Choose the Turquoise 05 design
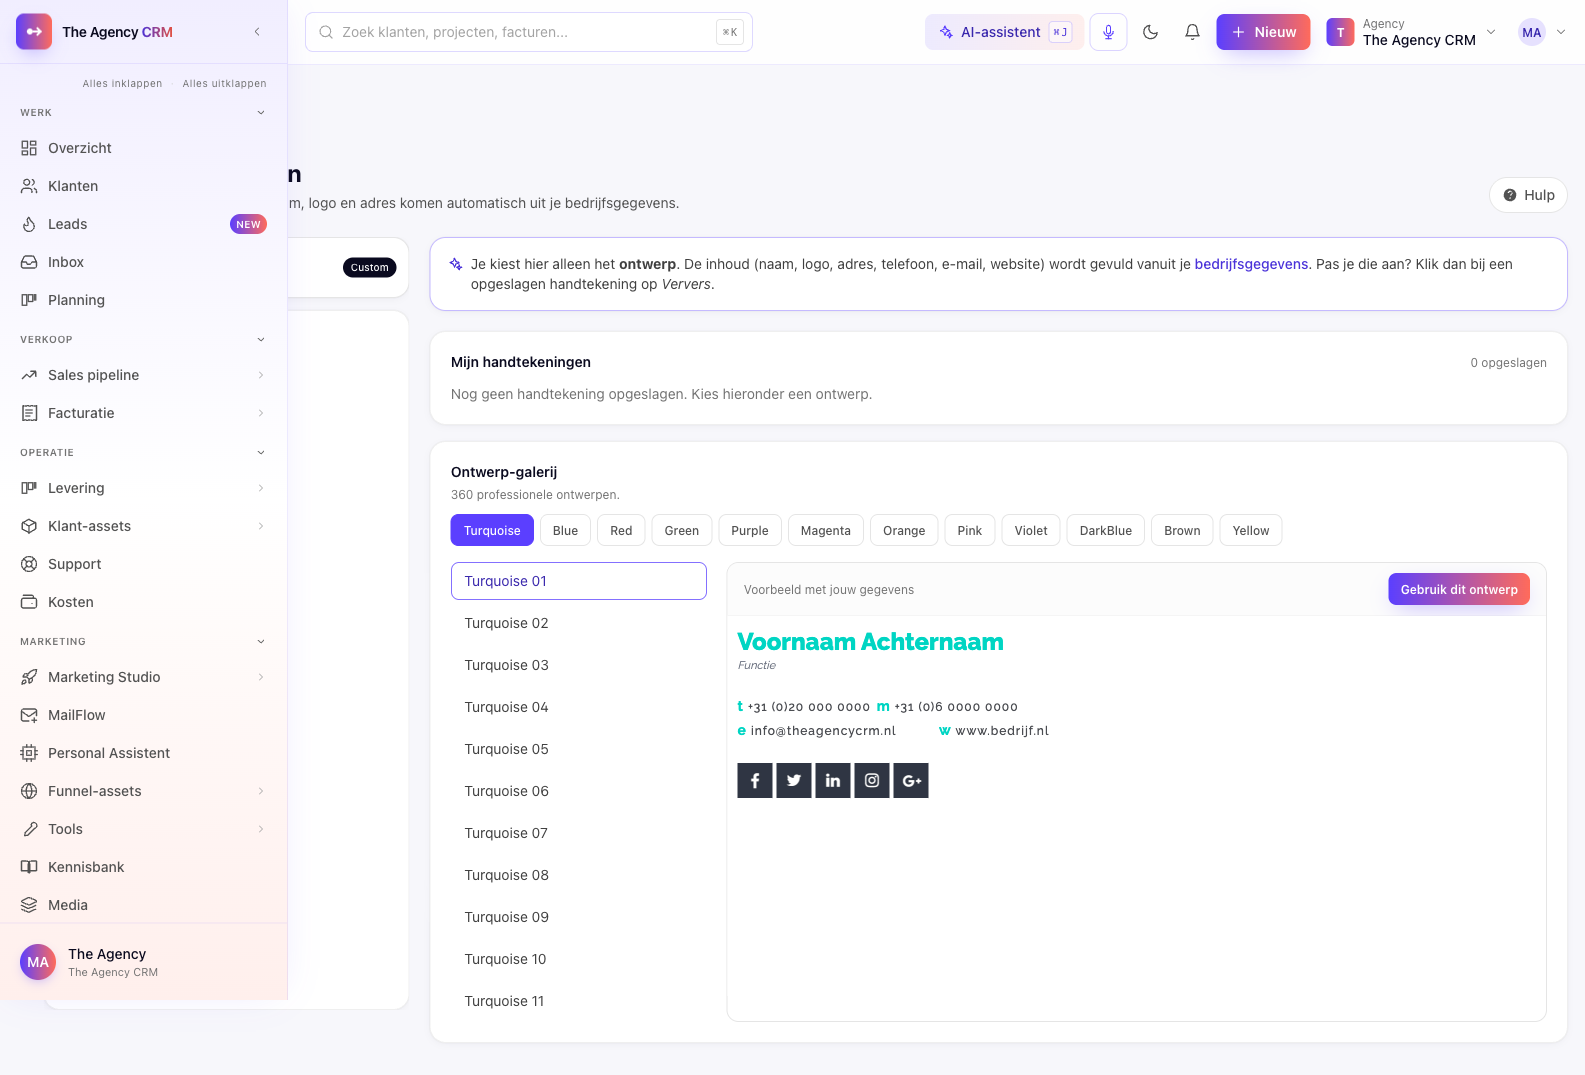Image resolution: width=1585 pixels, height=1075 pixels. pos(579,749)
